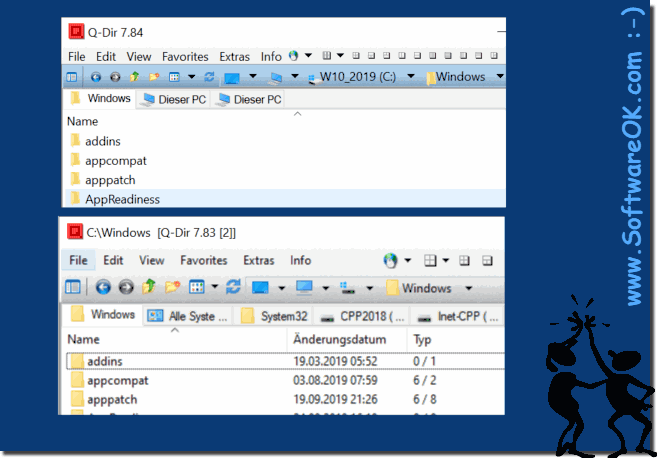The height and width of the screenshot is (458, 657).
Task: Refresh the folder in Q-Dir 7.84 toolbar
Action: pos(209,77)
